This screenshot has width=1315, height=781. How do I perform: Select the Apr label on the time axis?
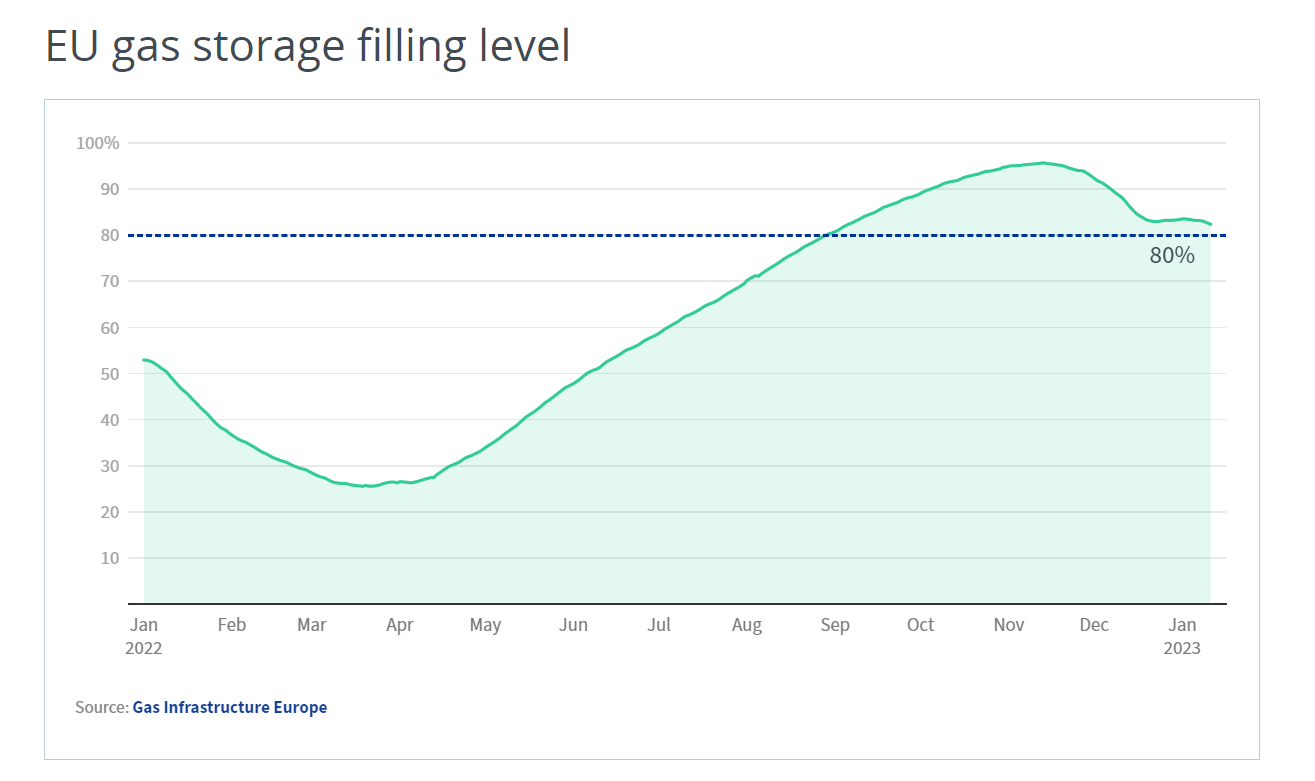pyautogui.click(x=400, y=625)
